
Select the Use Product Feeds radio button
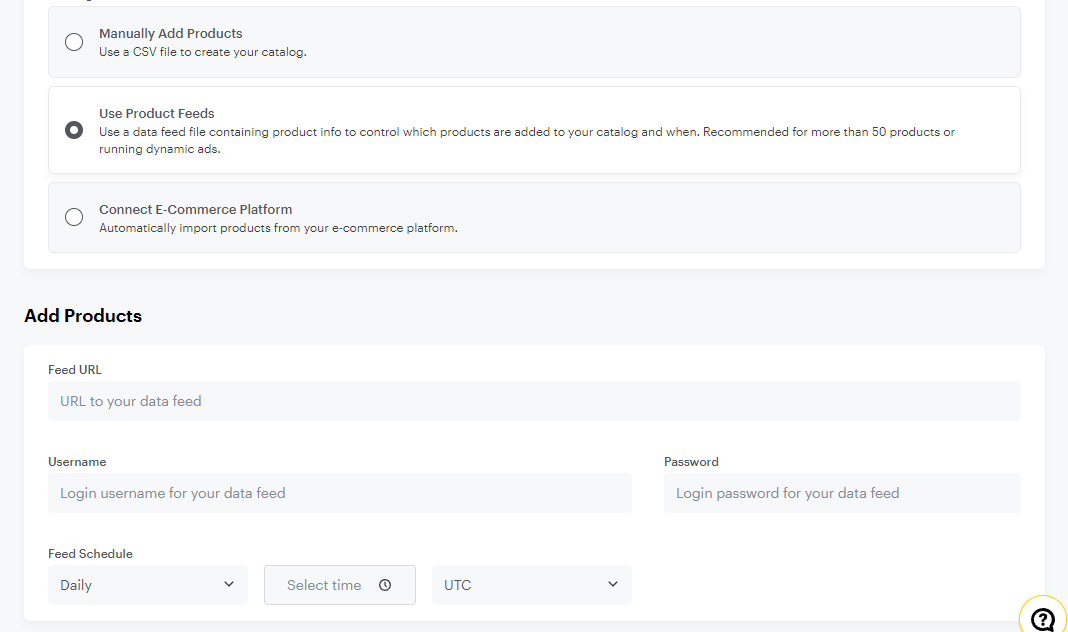click(74, 130)
